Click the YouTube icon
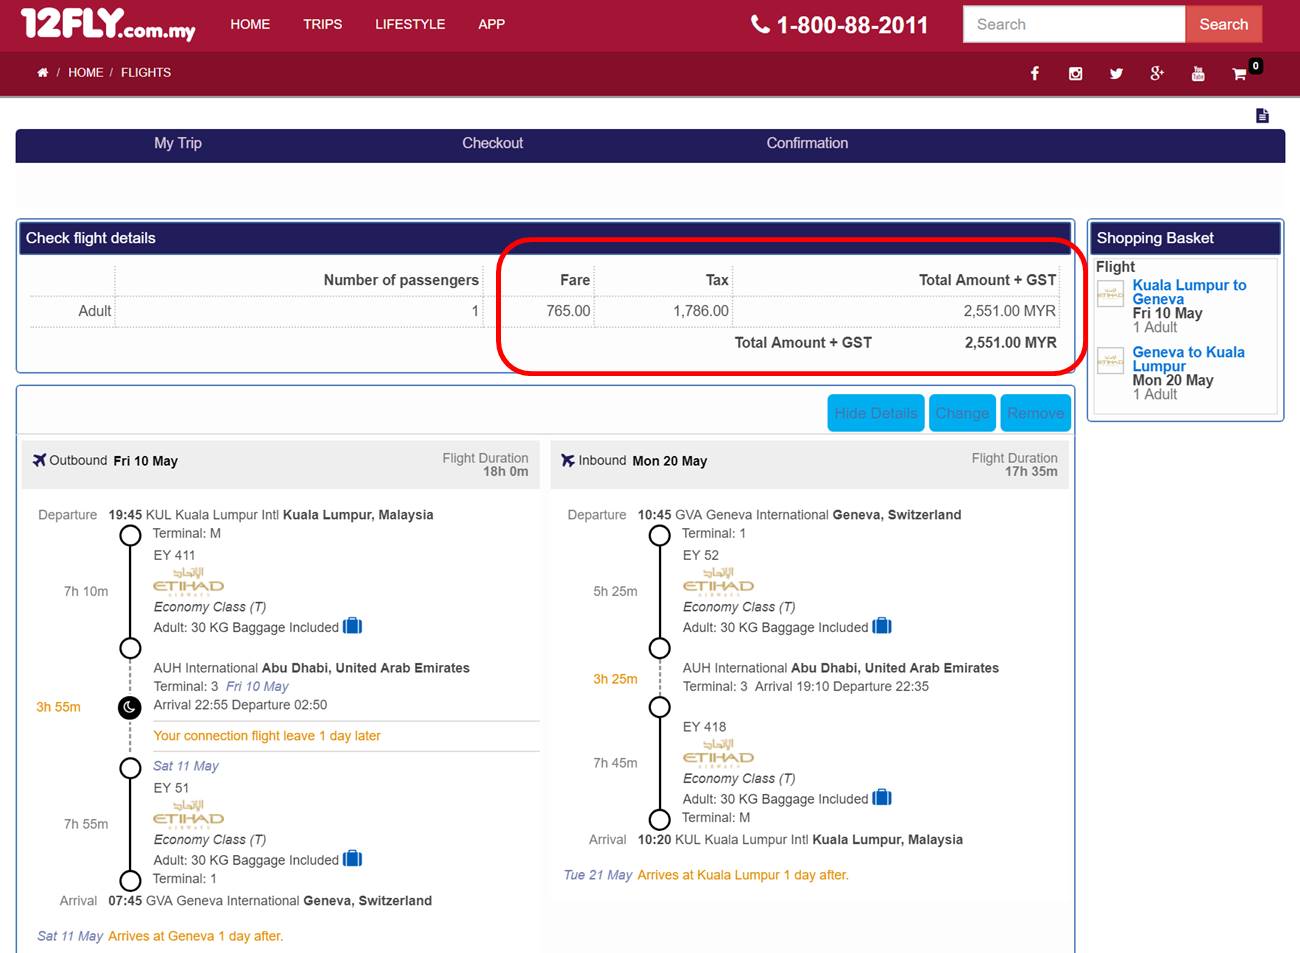1300x953 pixels. coord(1198,73)
